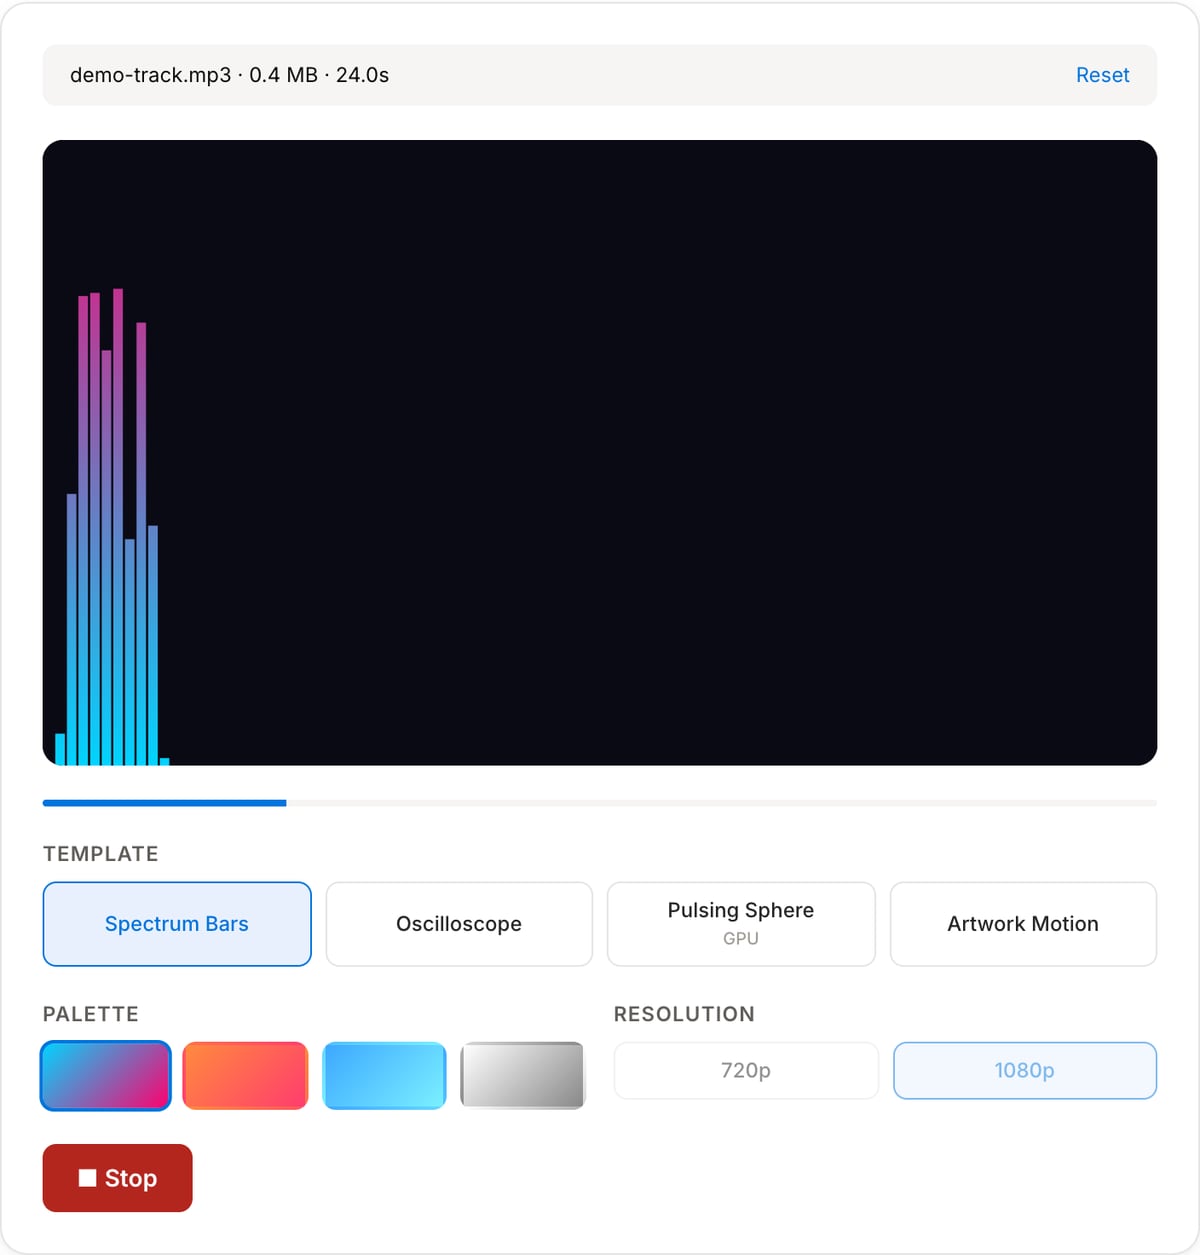Viewport: 1200px width, 1255px height.
Task: Choose the Oscilloscope template
Action: click(x=459, y=924)
